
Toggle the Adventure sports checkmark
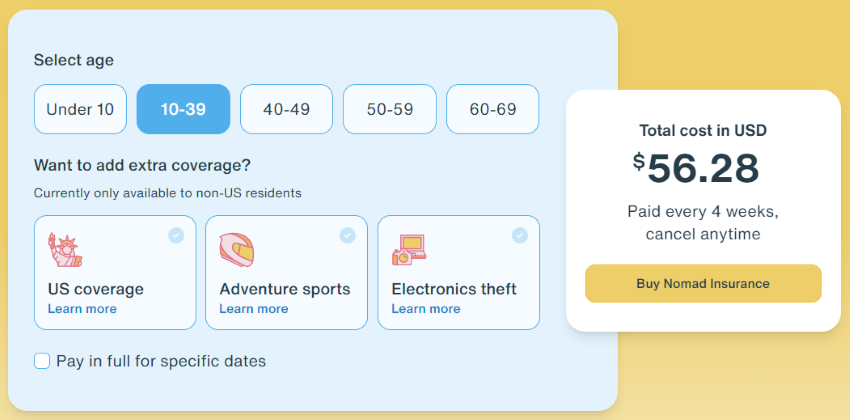[x=348, y=235]
